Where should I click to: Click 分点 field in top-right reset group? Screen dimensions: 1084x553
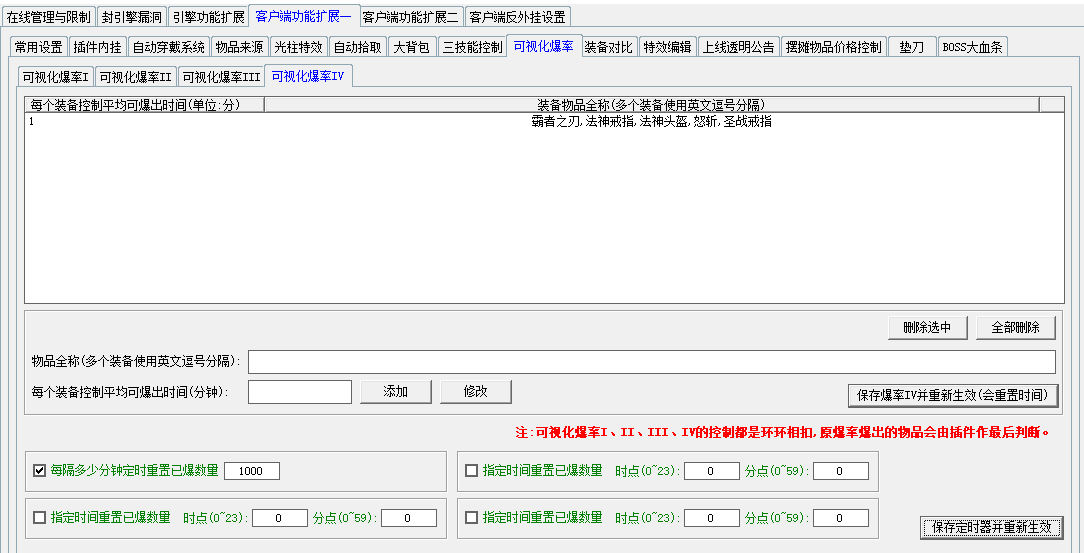pos(841,471)
